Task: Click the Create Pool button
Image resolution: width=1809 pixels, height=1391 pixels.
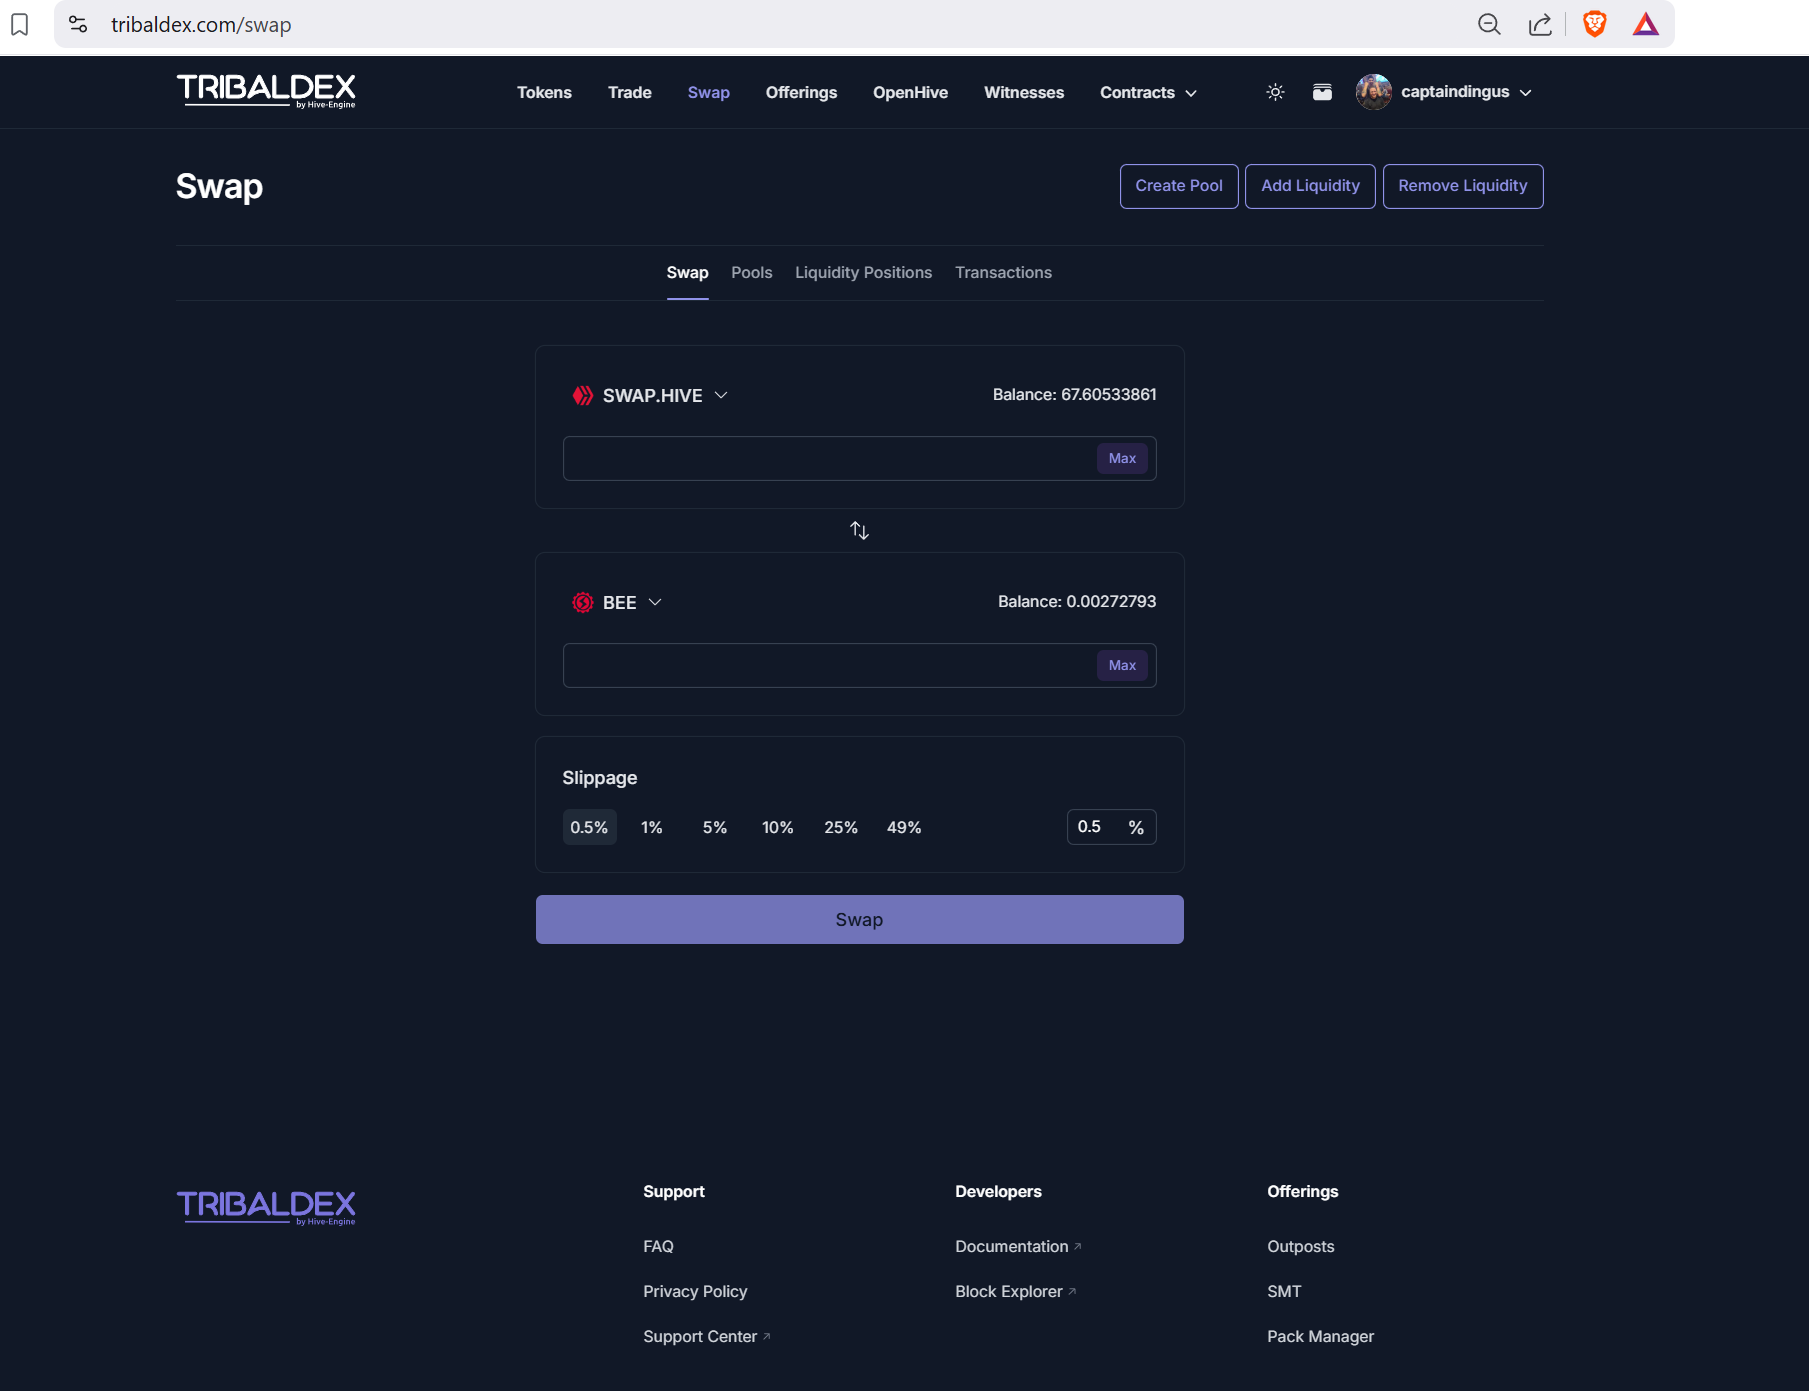Action: click(1179, 186)
